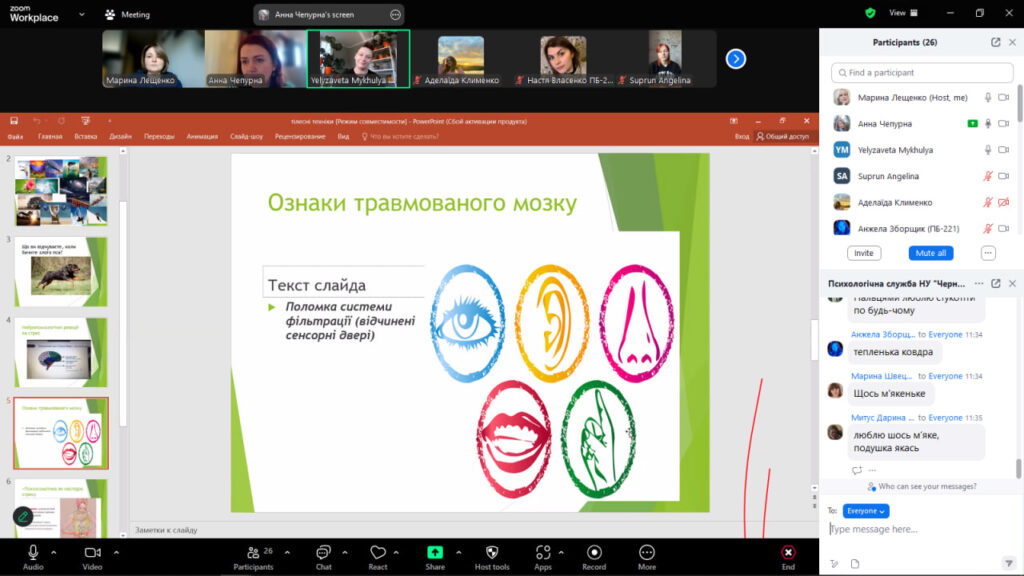
Task: Open the Zoom Workplace dropdown arrow
Action: tap(82, 14)
